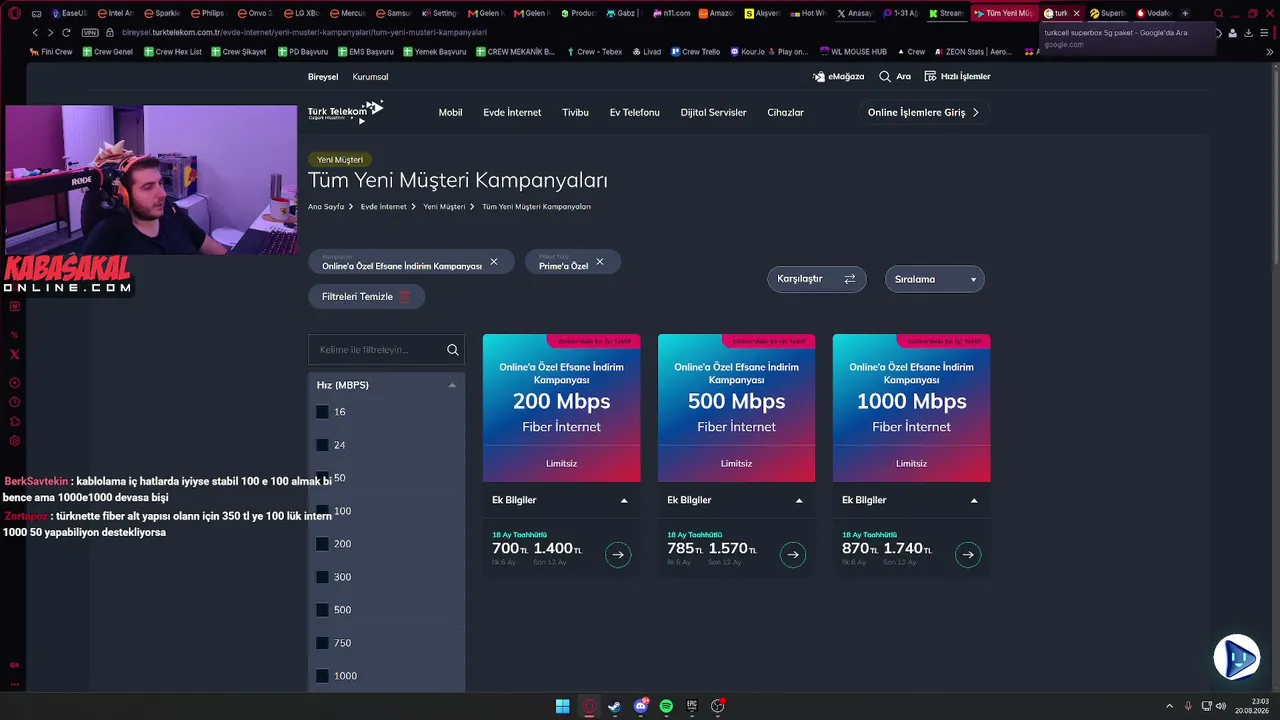The width and height of the screenshot is (1280, 720).
Task: Remove the Prime'a Özel filter chip
Action: coord(600,262)
